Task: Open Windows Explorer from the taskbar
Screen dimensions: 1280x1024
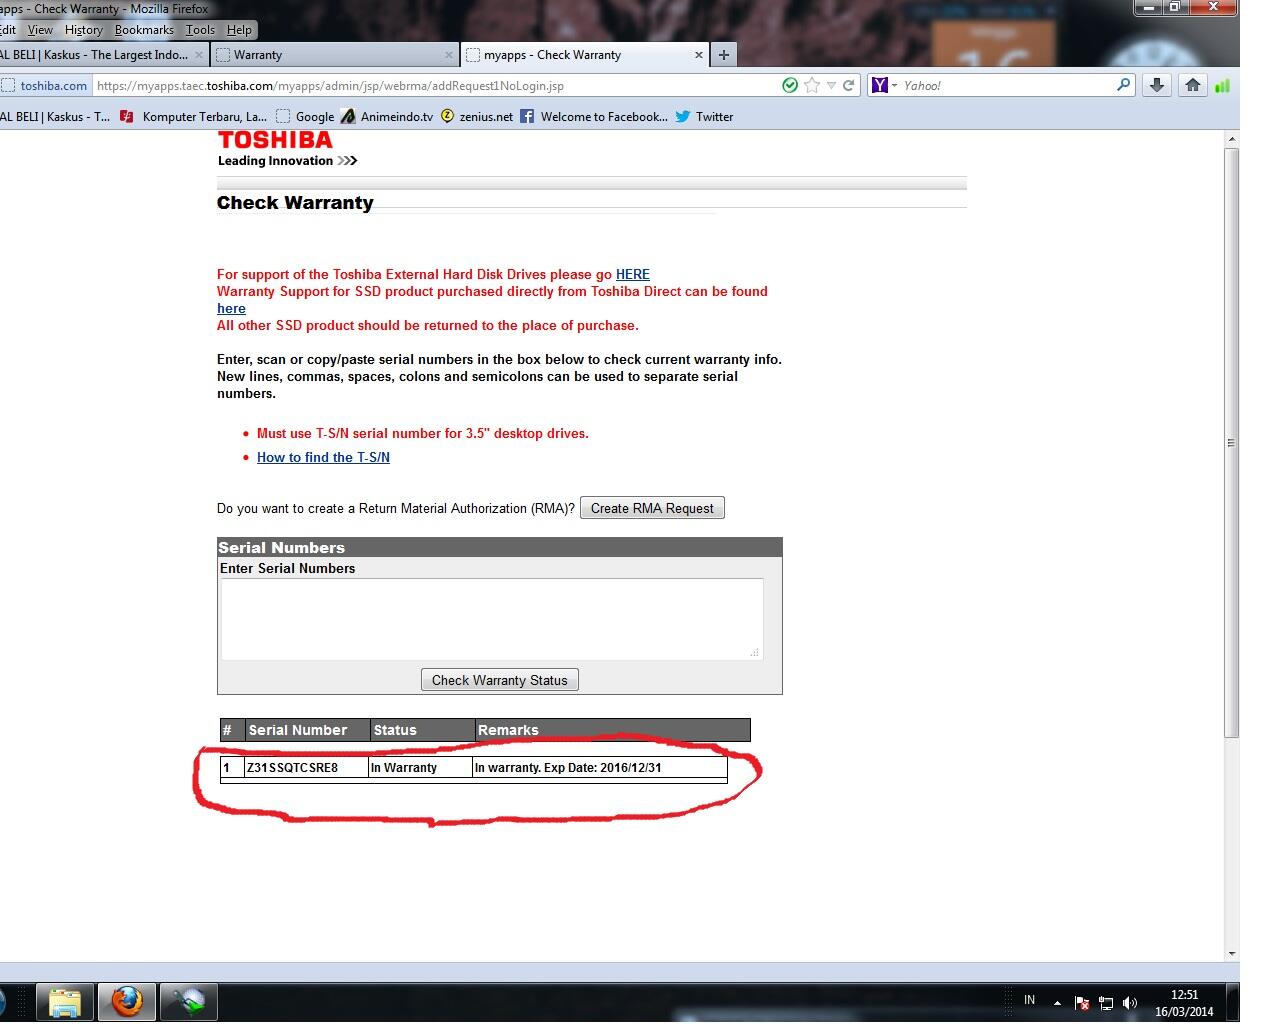Action: pyautogui.click(x=65, y=1002)
